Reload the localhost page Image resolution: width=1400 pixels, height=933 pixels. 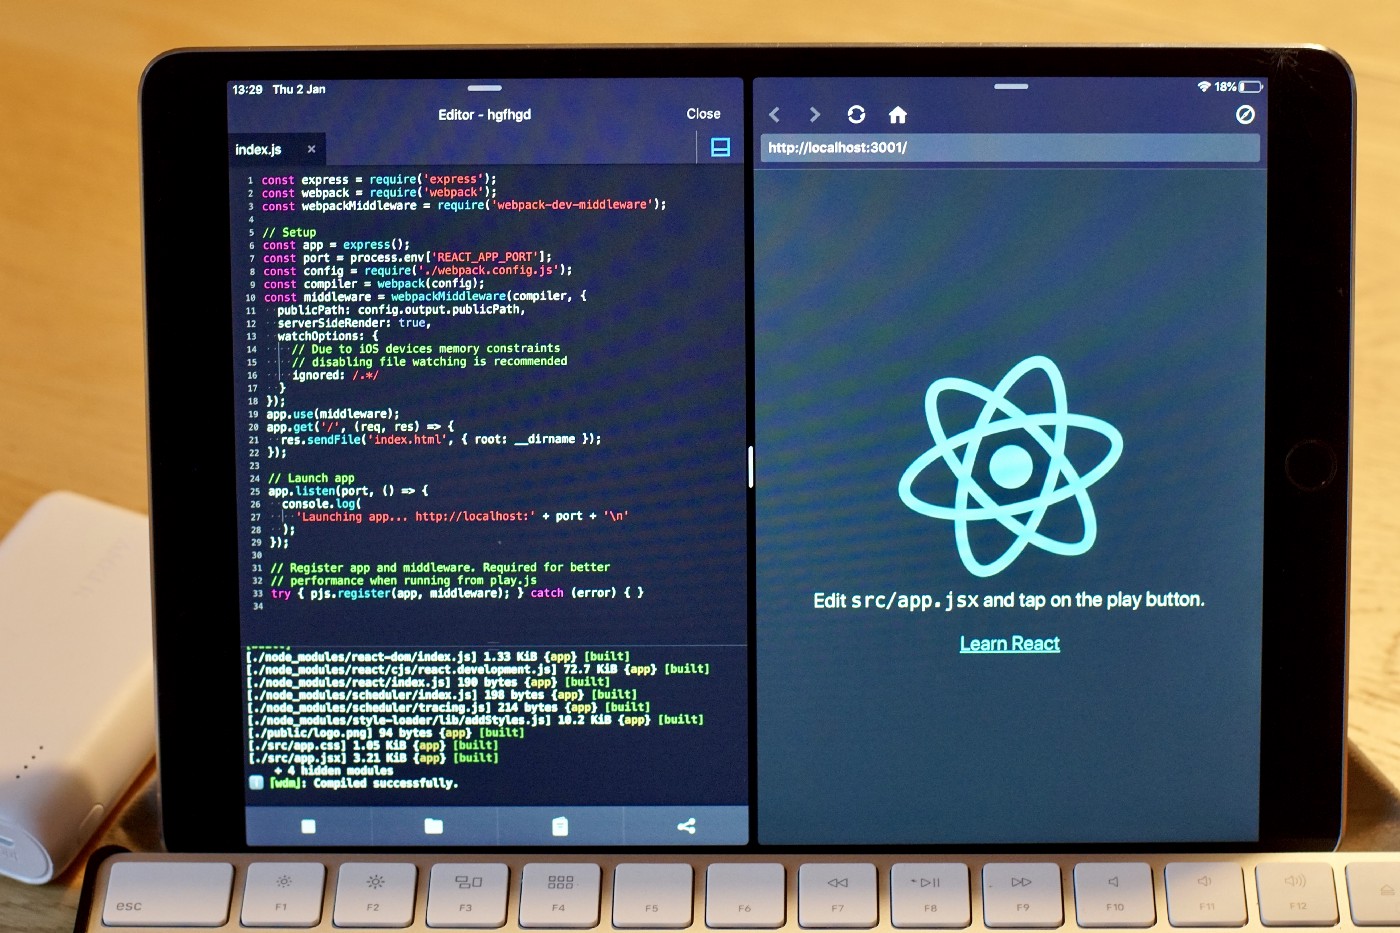point(856,115)
